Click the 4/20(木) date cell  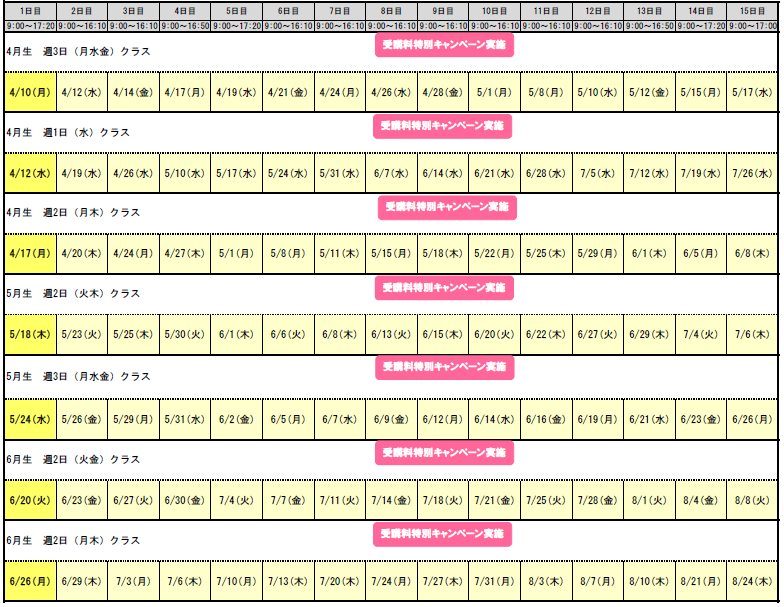82,253
